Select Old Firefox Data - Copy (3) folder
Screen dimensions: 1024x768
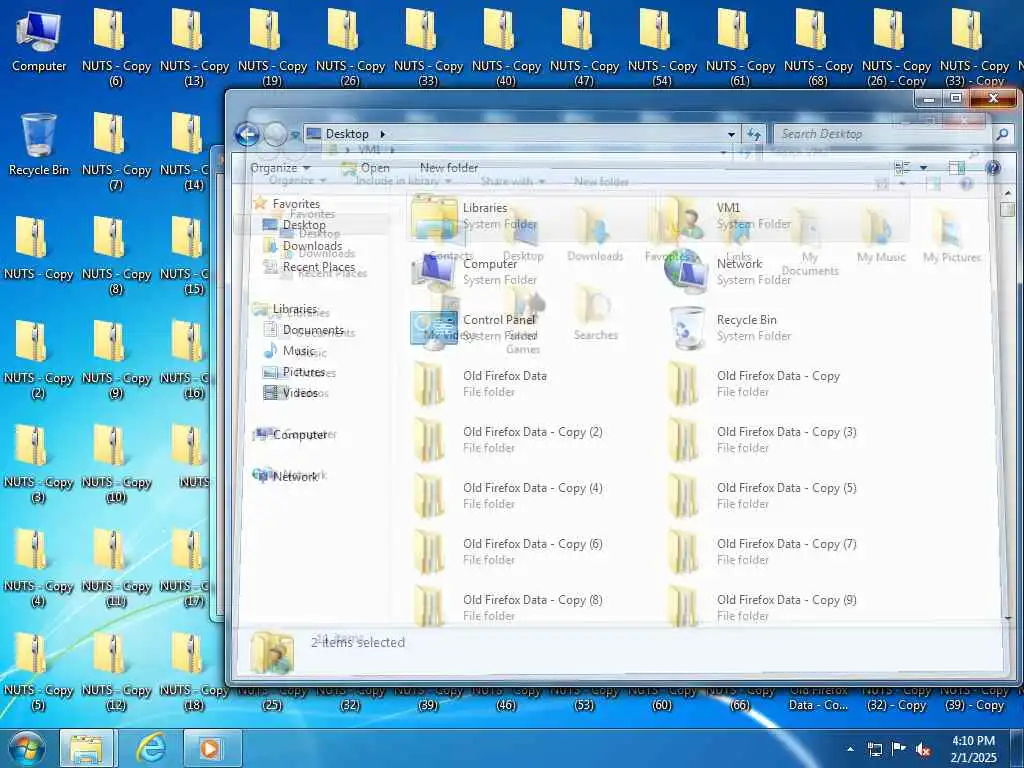pyautogui.click(x=784, y=440)
